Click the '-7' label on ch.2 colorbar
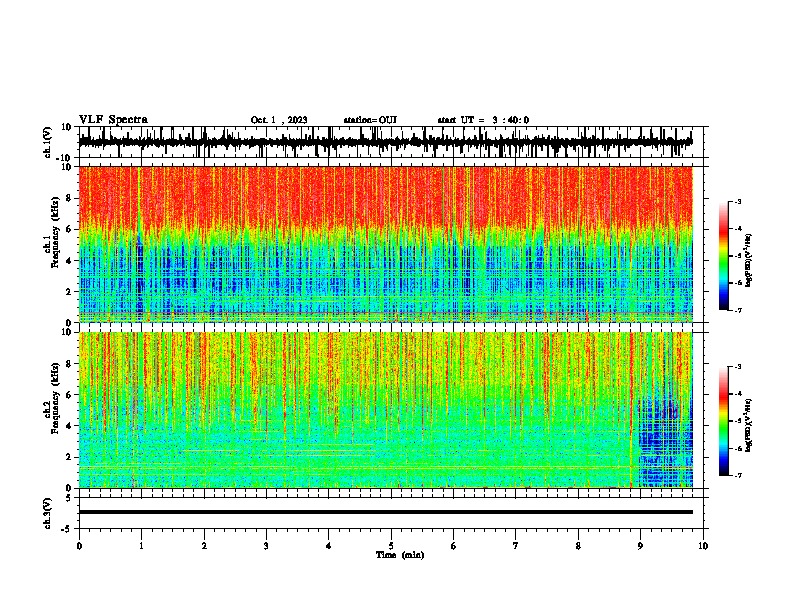This screenshot has width=792, height=612. tap(737, 475)
